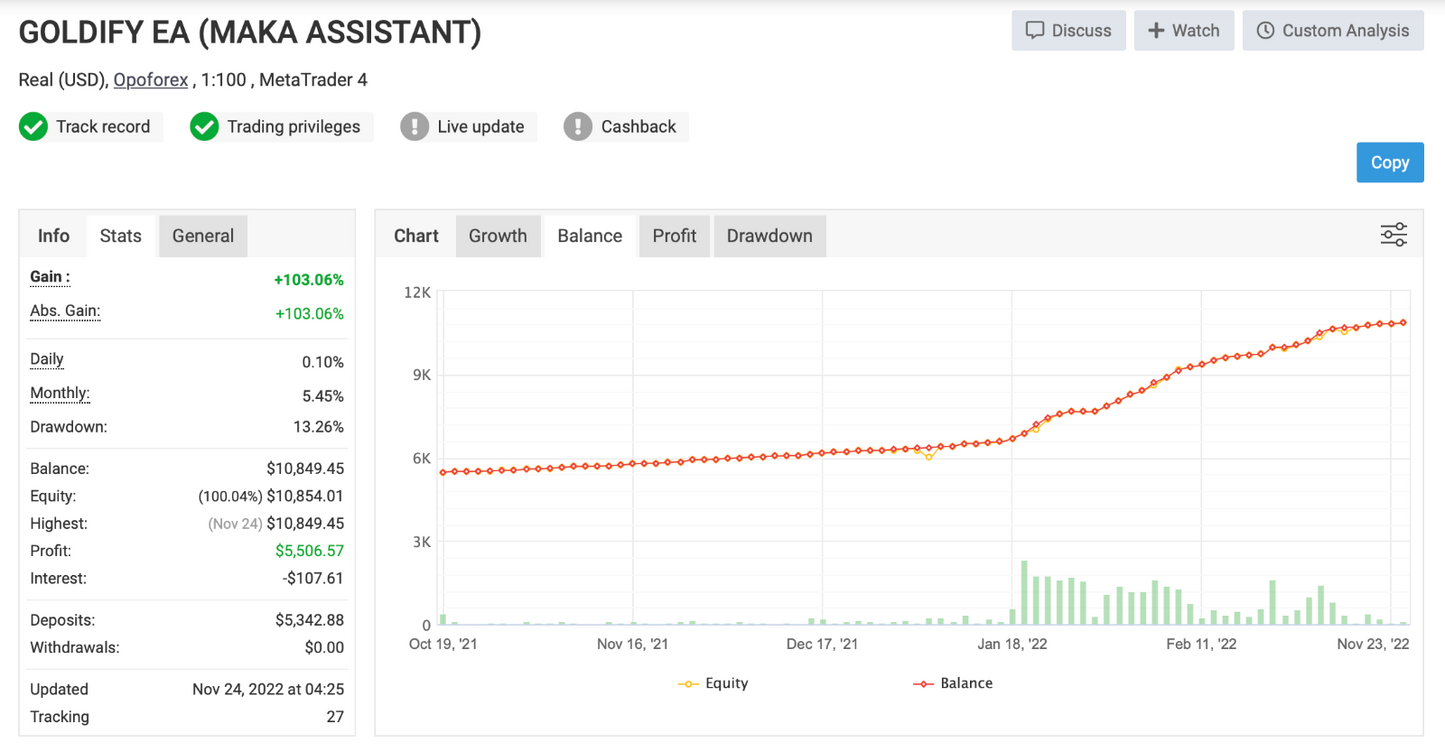1445x752 pixels.
Task: Open chart settings sliders icon
Action: tap(1393, 235)
